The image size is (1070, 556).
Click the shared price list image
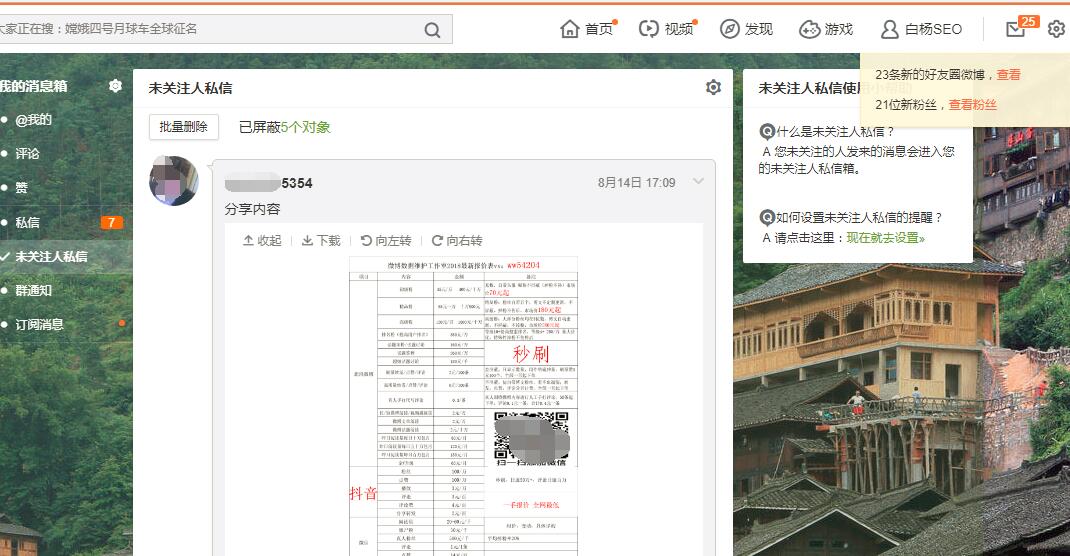click(x=463, y=406)
